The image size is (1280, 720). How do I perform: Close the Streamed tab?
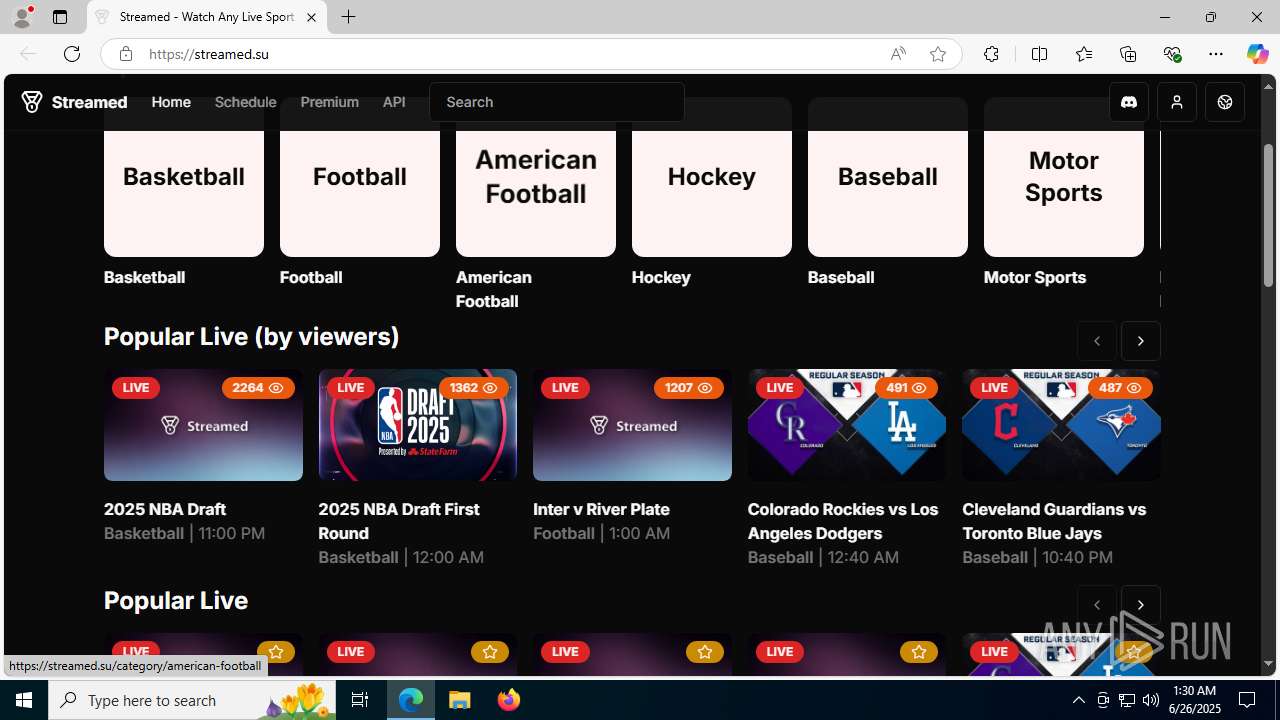(x=311, y=17)
